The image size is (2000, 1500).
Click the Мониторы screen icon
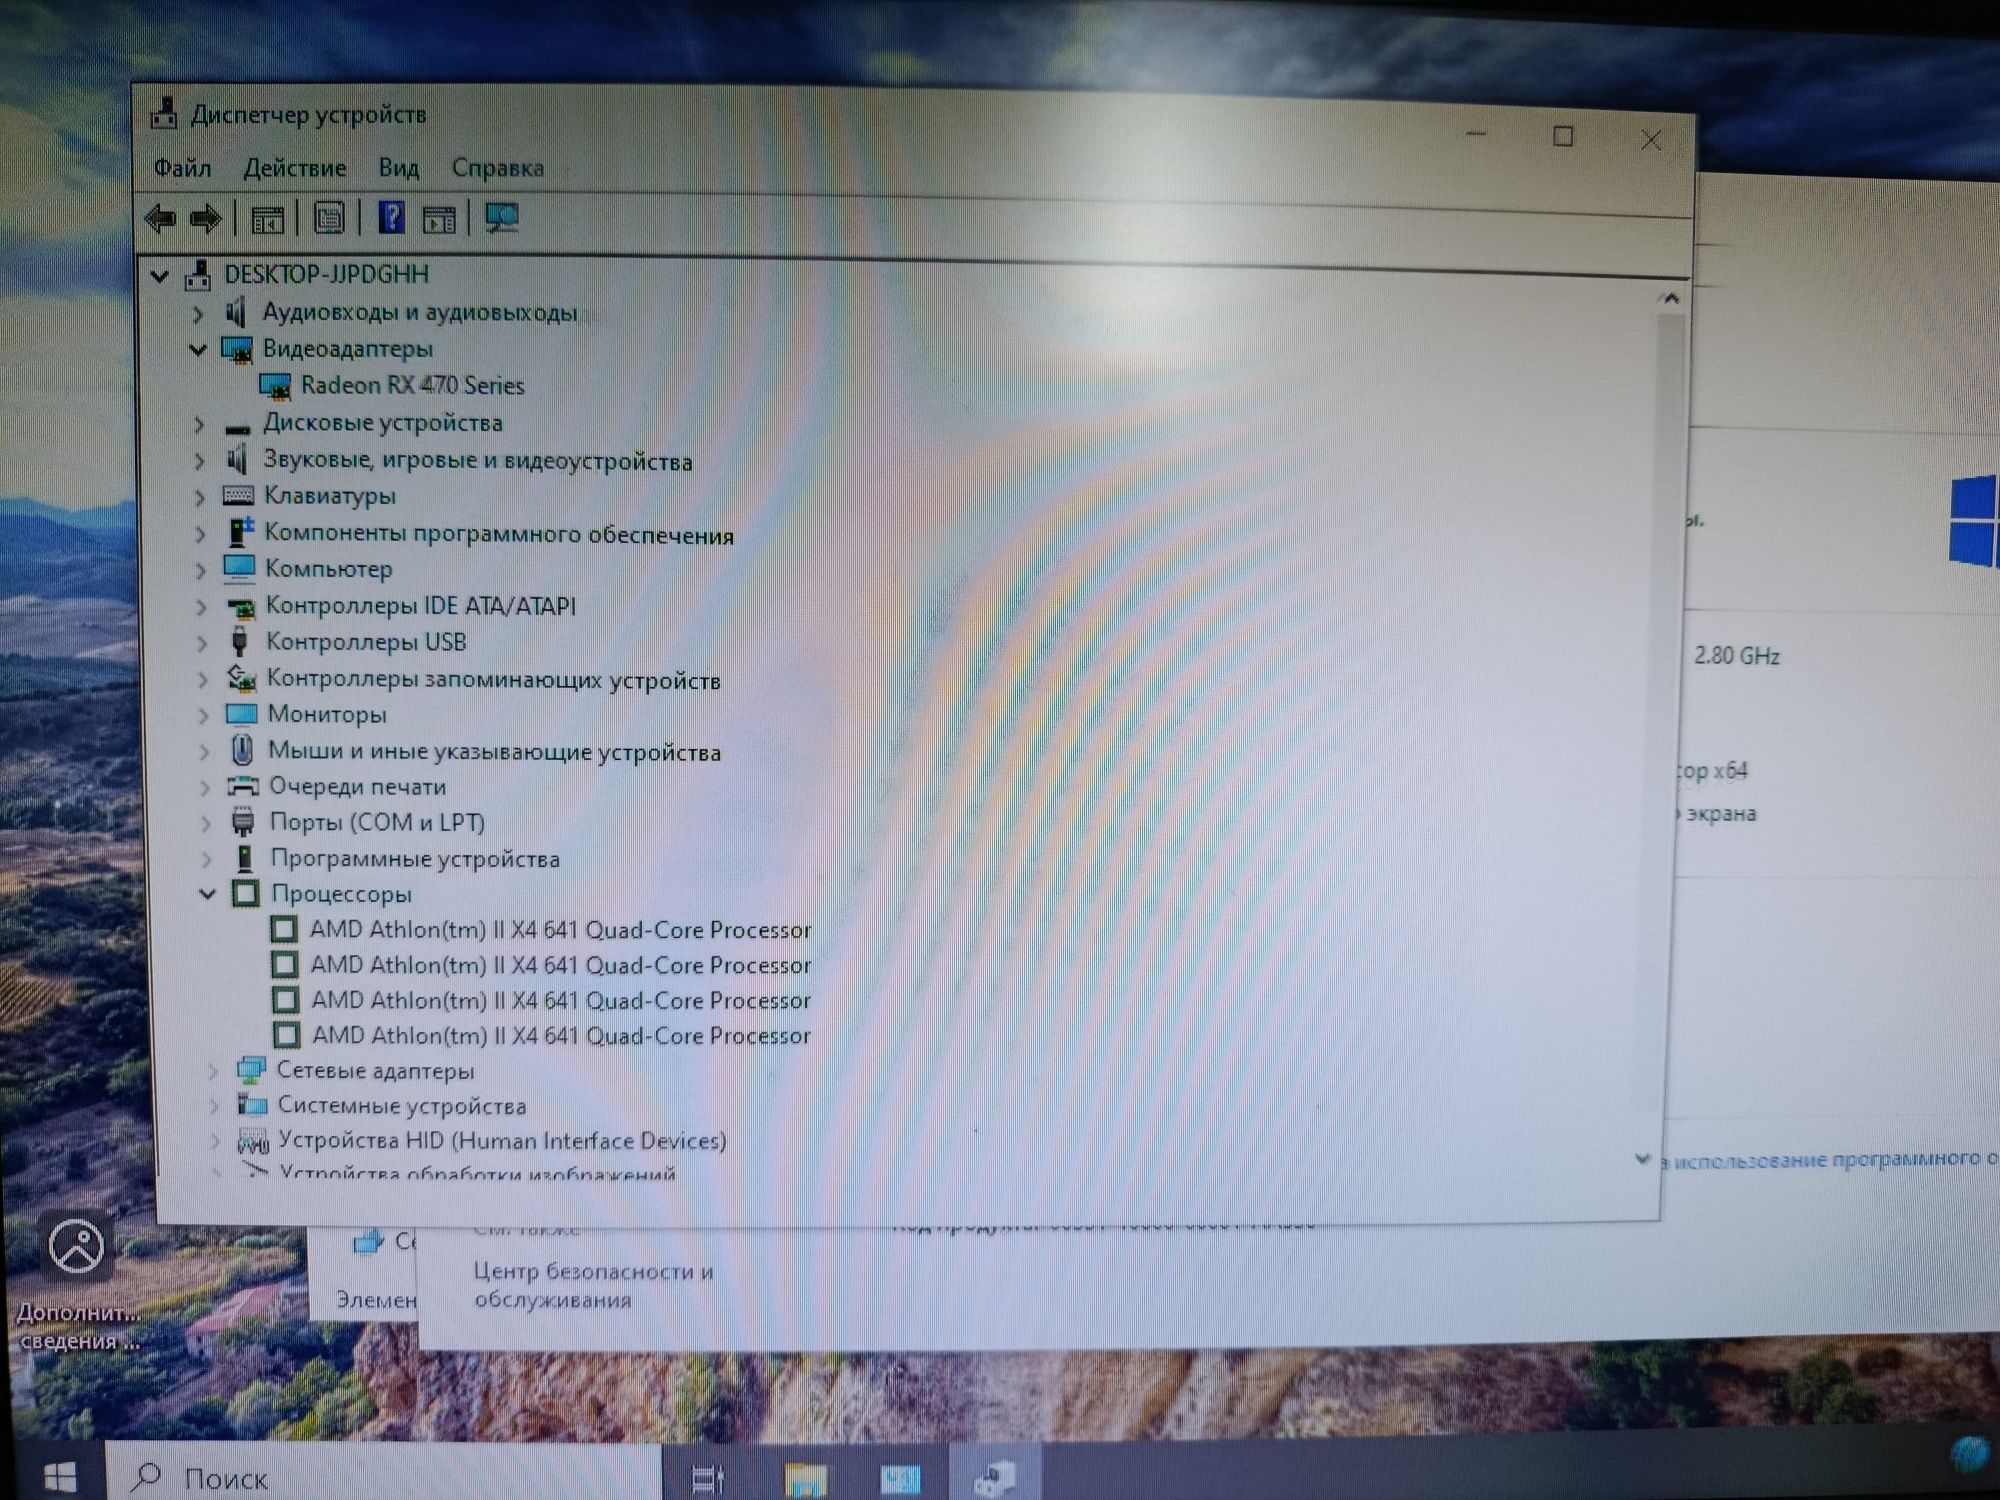241,714
